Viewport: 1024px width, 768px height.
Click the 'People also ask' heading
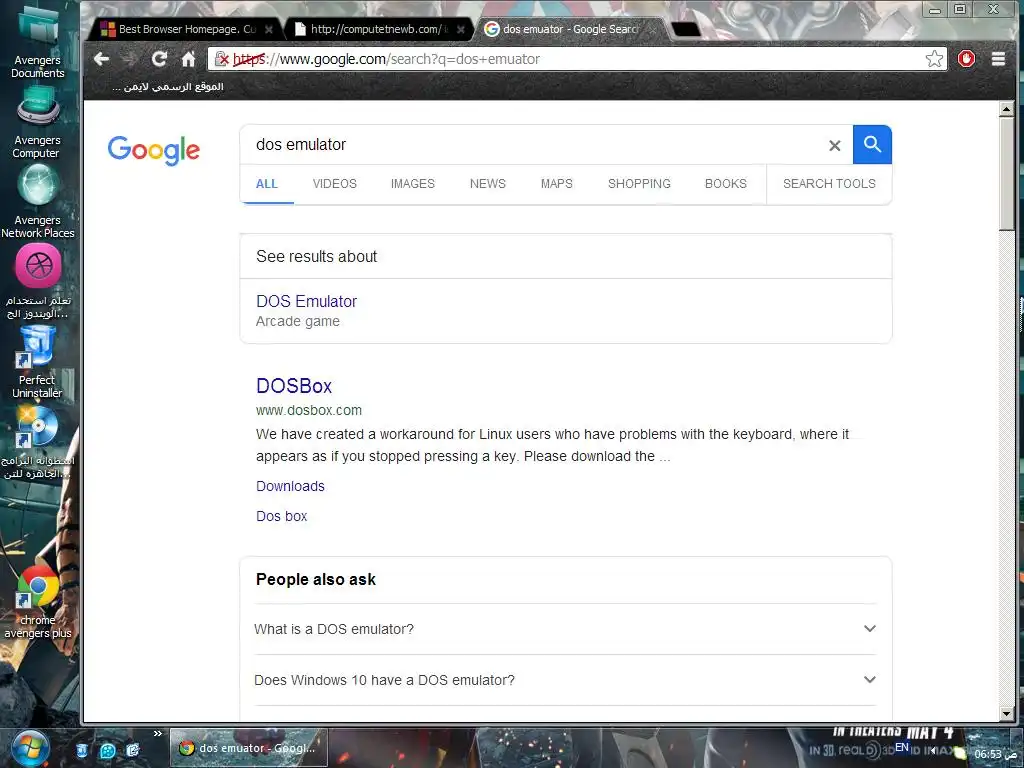point(316,580)
